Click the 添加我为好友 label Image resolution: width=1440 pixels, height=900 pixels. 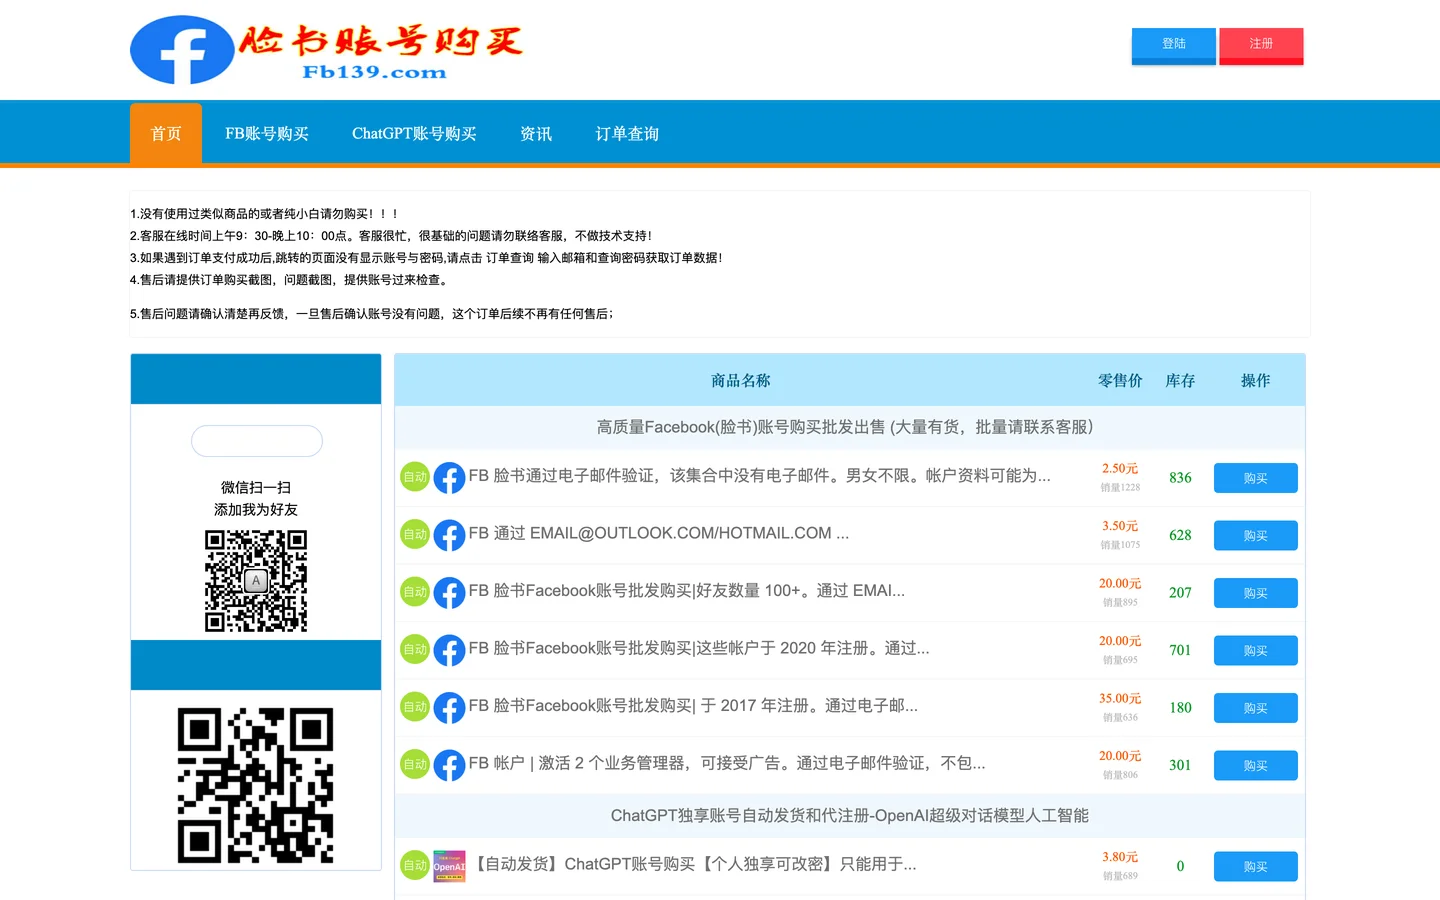tap(256, 510)
